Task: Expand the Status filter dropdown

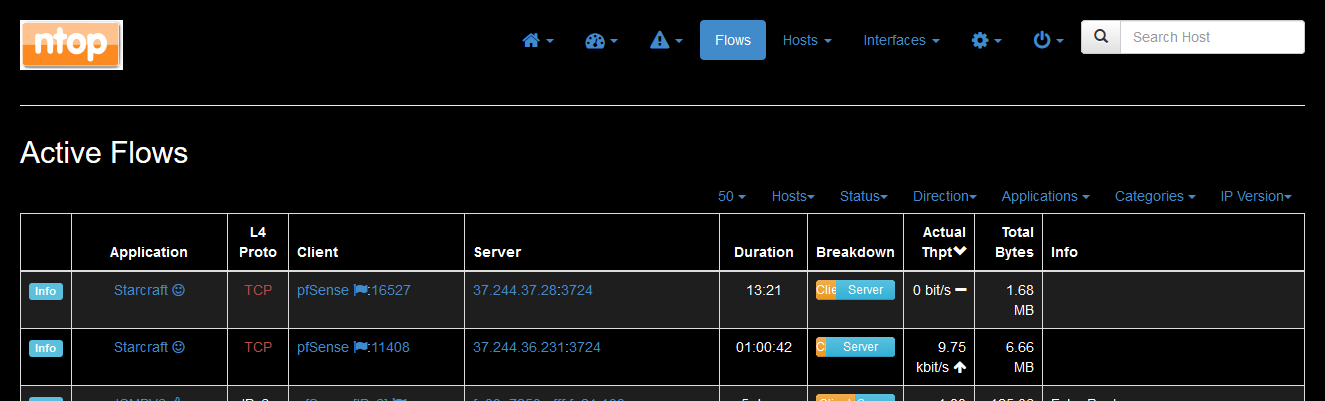Action: 864,196
